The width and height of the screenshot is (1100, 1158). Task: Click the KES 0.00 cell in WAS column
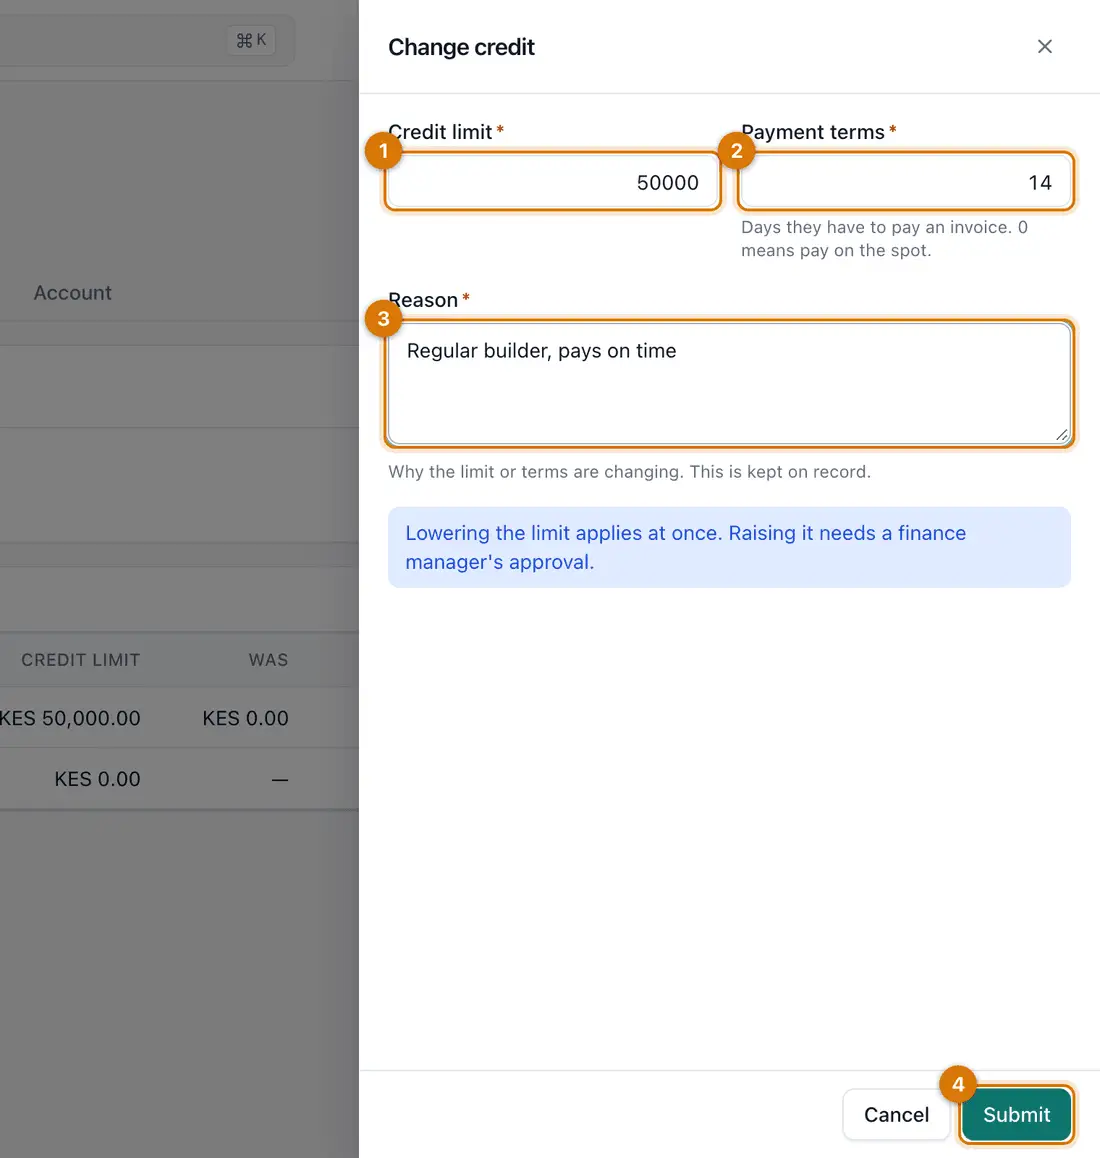[x=245, y=718]
